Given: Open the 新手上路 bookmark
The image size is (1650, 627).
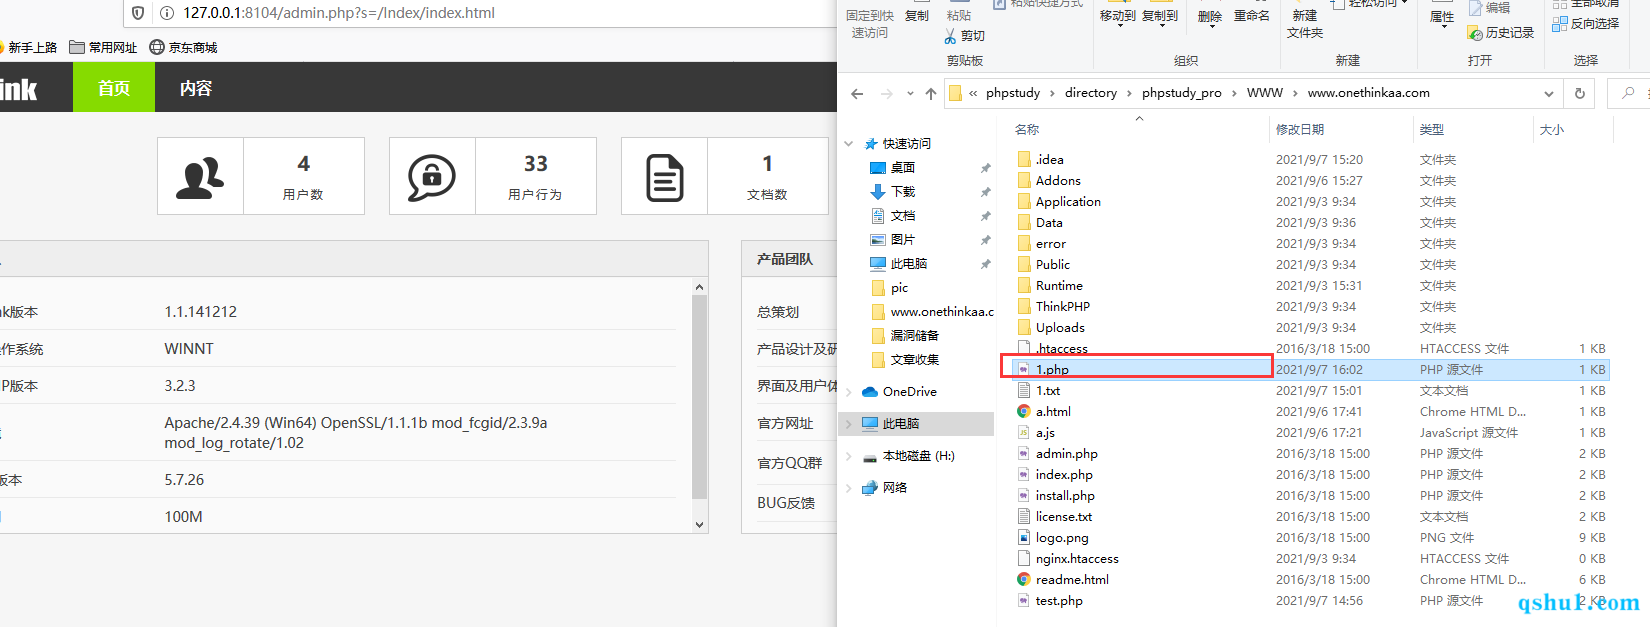Looking at the screenshot, I should tap(29, 47).
